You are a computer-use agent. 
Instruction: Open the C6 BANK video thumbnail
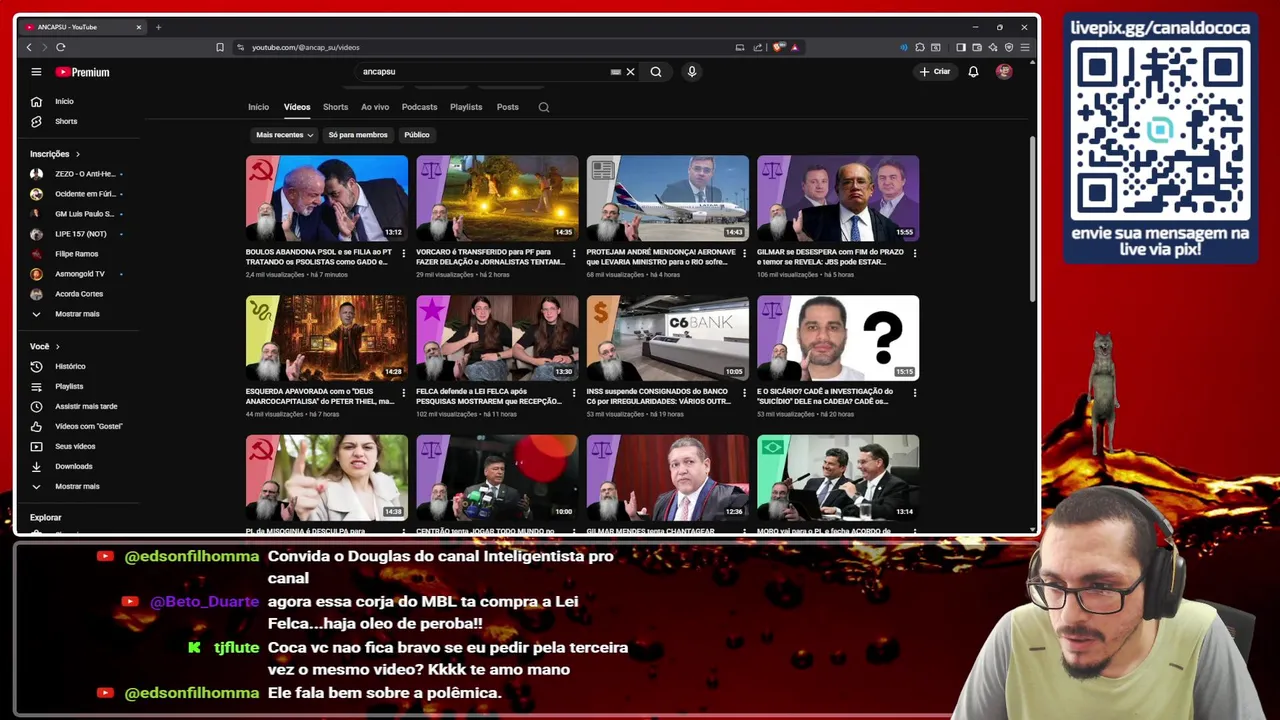tap(668, 338)
